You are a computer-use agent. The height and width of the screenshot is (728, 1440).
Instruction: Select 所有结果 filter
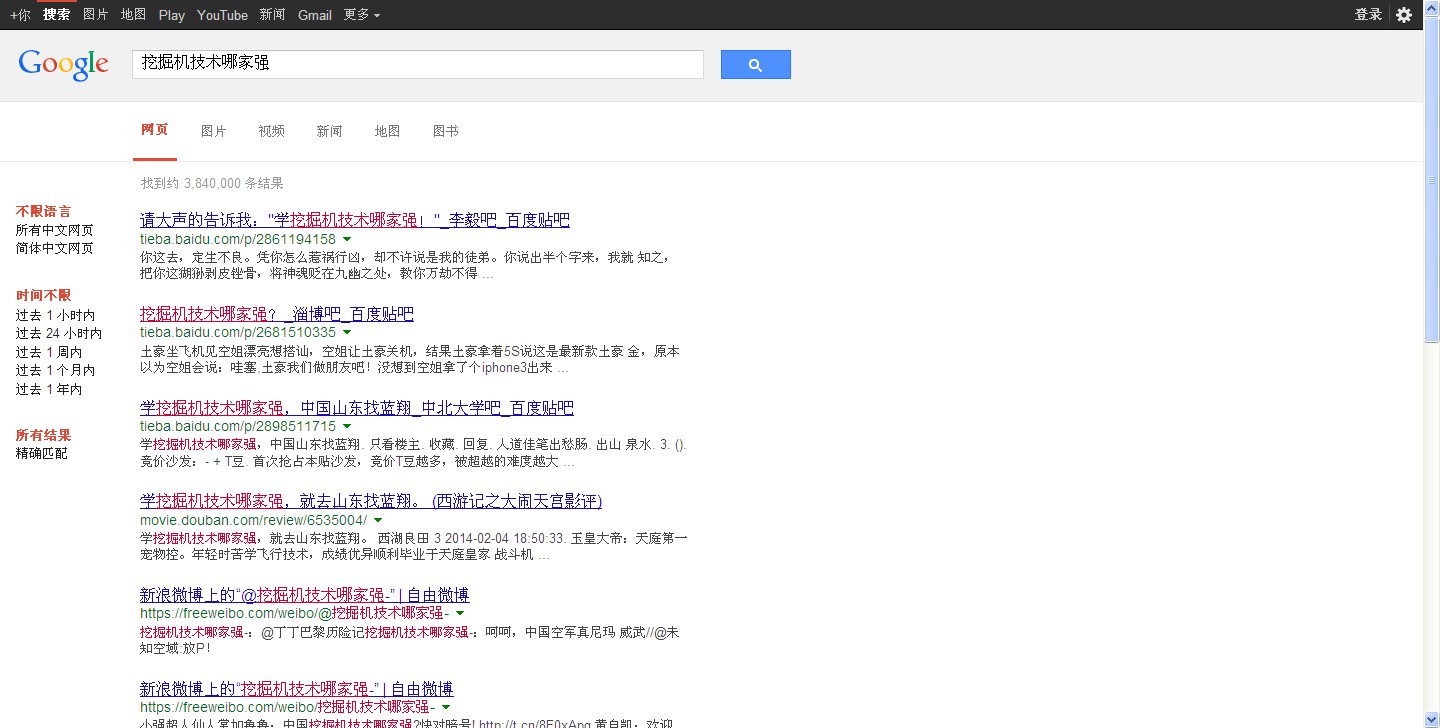(x=43, y=435)
